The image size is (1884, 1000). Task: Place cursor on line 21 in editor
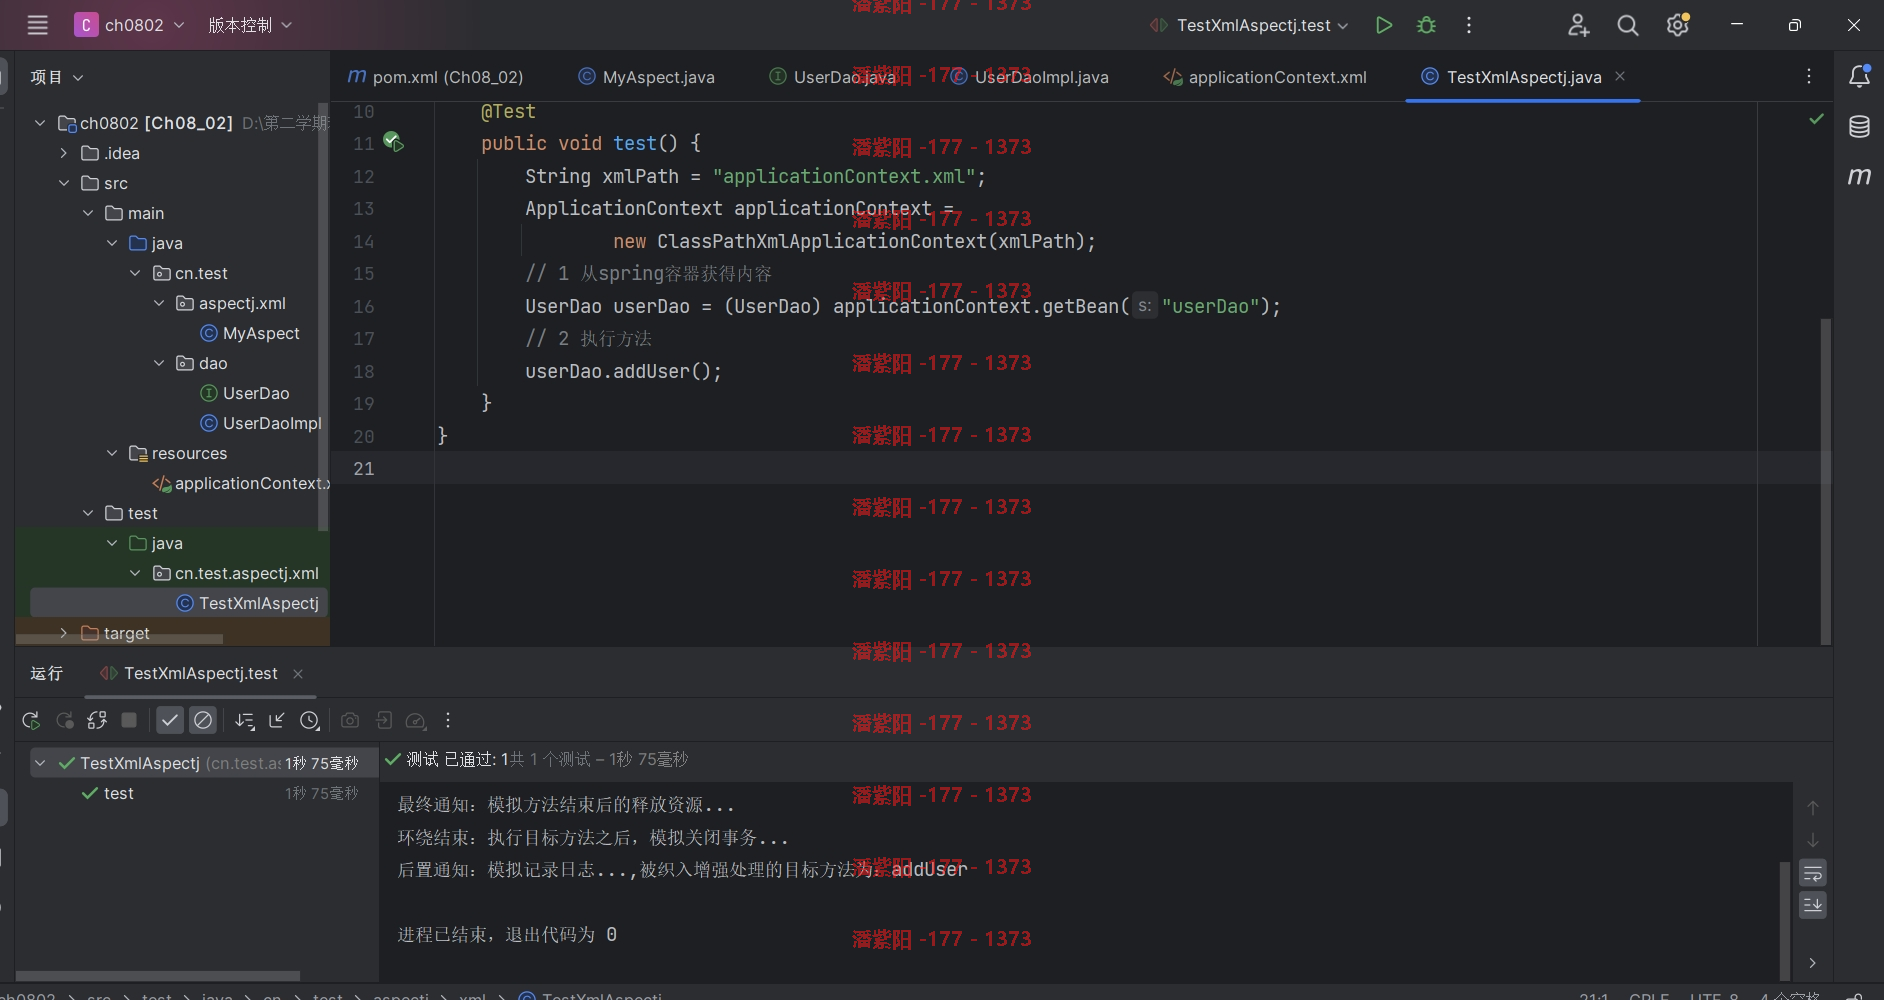(x=1095, y=468)
